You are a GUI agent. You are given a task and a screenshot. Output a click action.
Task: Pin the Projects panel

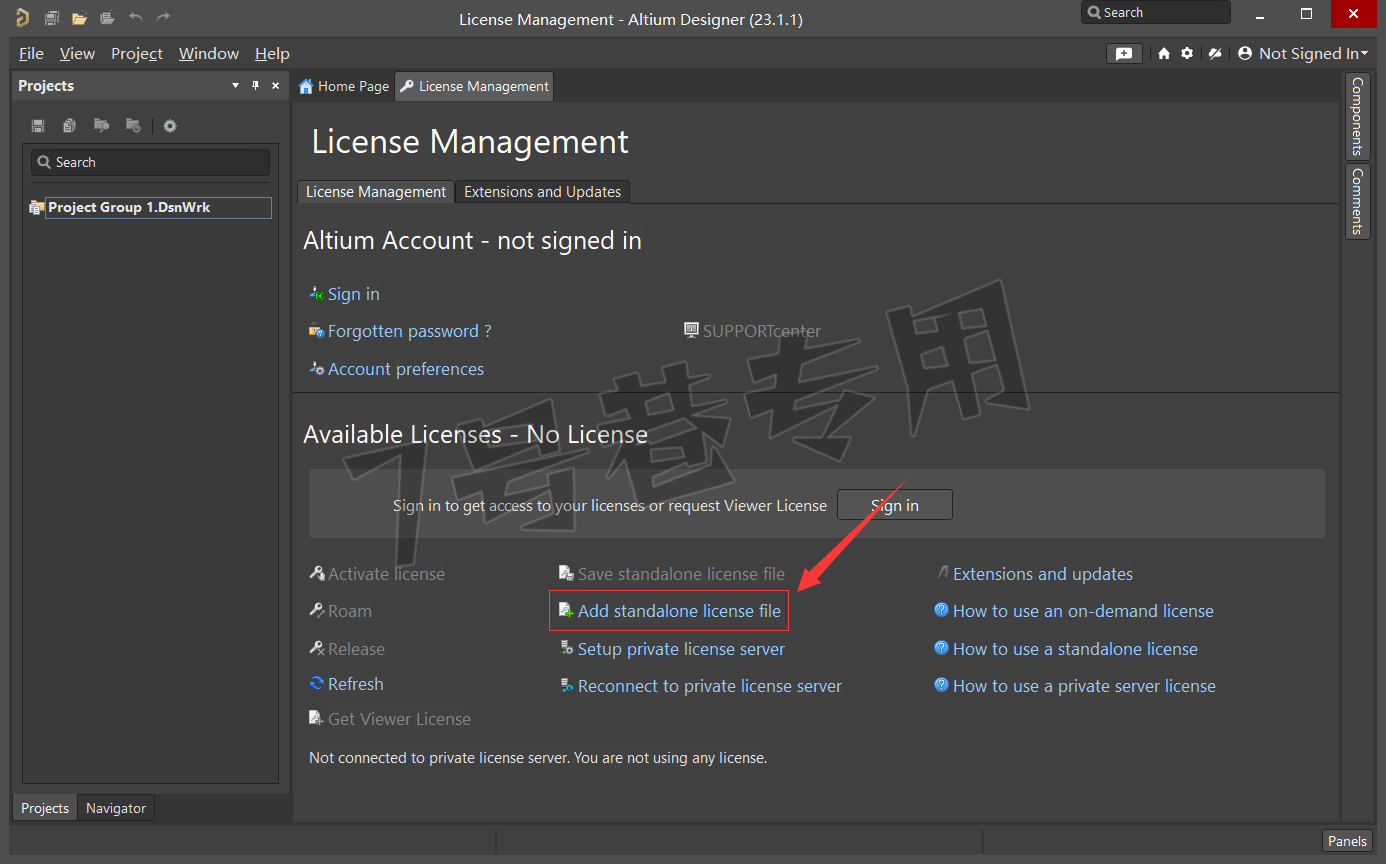(256, 86)
